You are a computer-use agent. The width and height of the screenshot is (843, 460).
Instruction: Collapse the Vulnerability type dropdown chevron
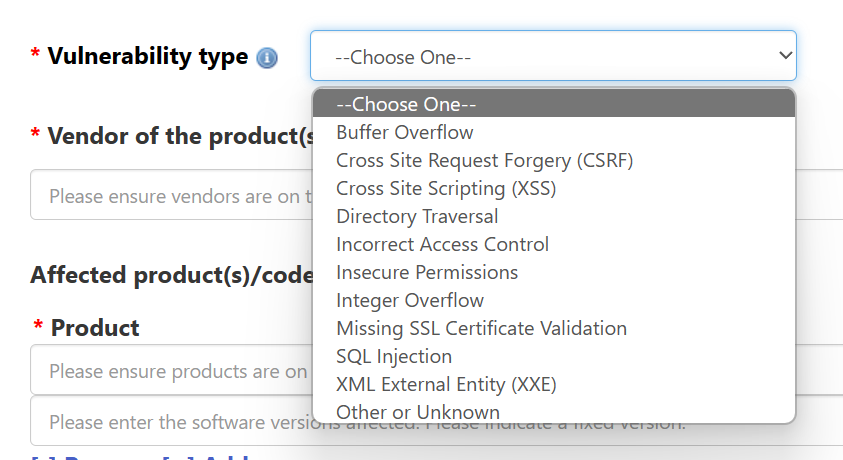pos(785,55)
